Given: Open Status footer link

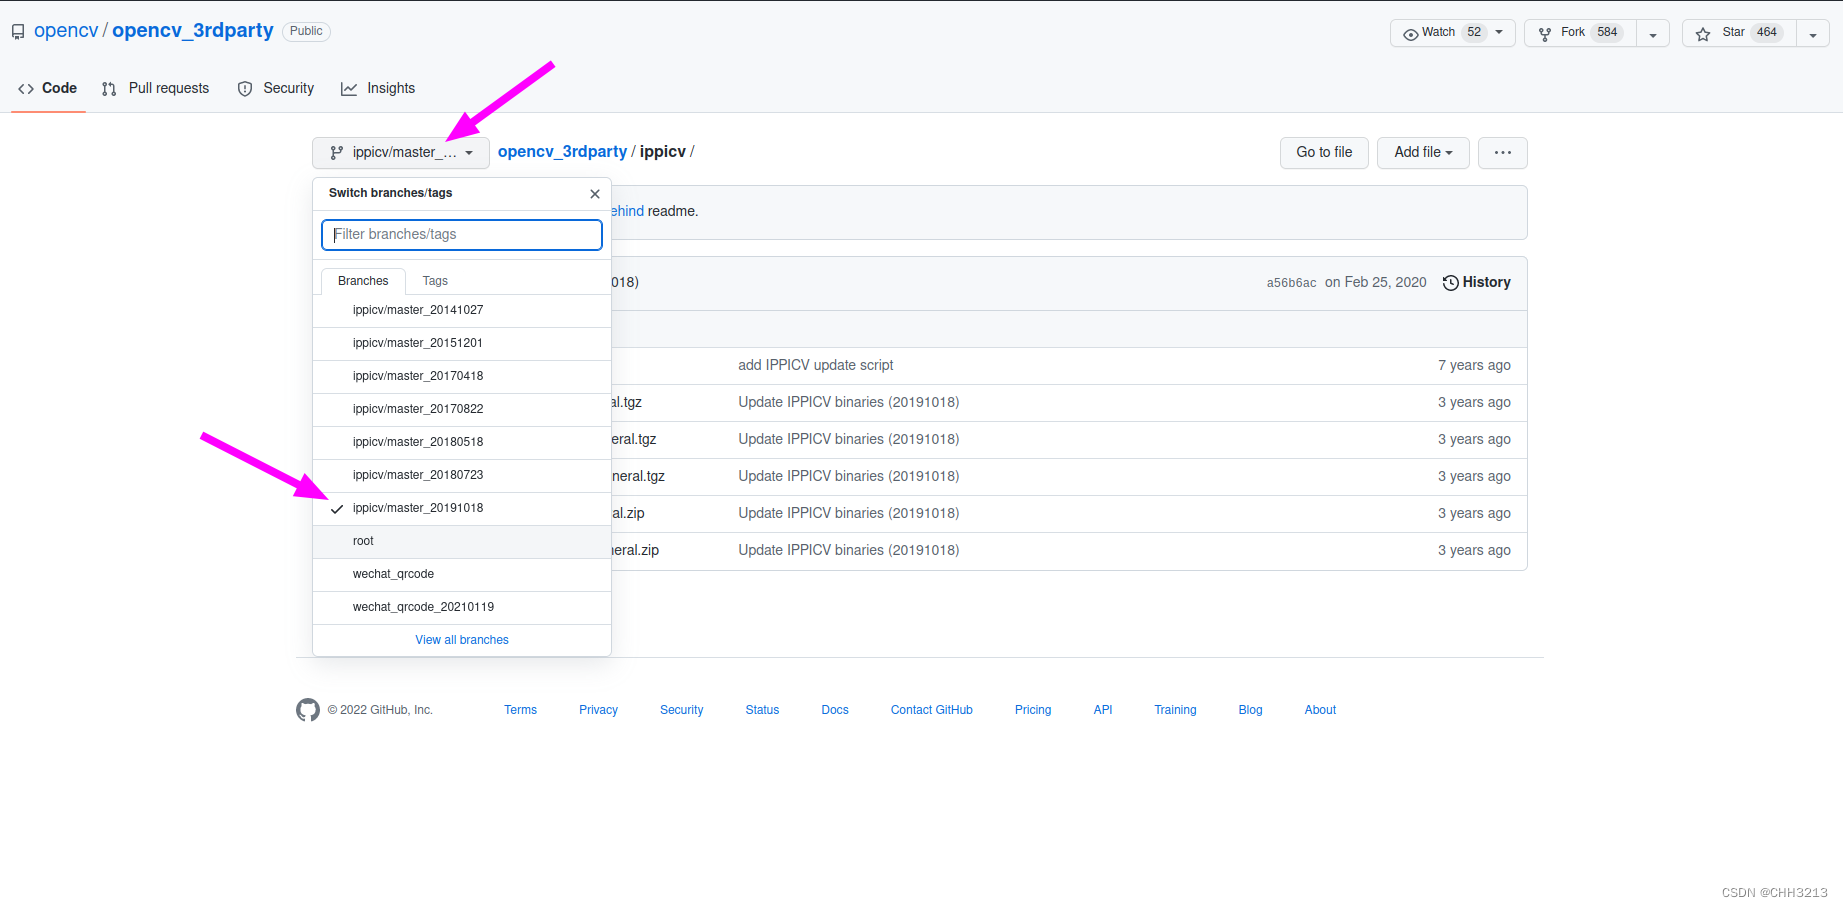Looking at the screenshot, I should click(x=762, y=710).
